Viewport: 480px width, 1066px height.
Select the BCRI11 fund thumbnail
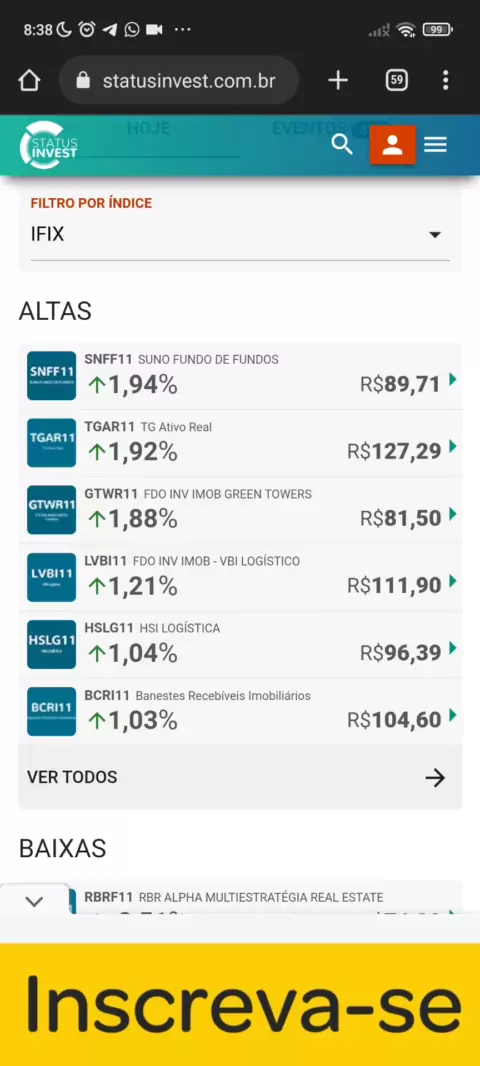coord(52,711)
